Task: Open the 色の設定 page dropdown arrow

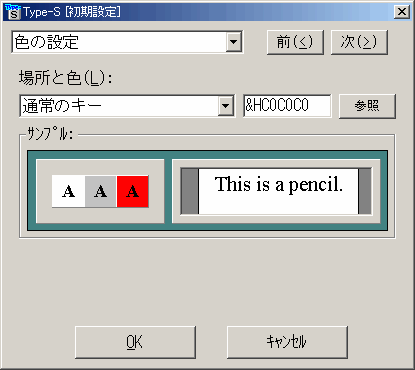Action: coord(234,42)
